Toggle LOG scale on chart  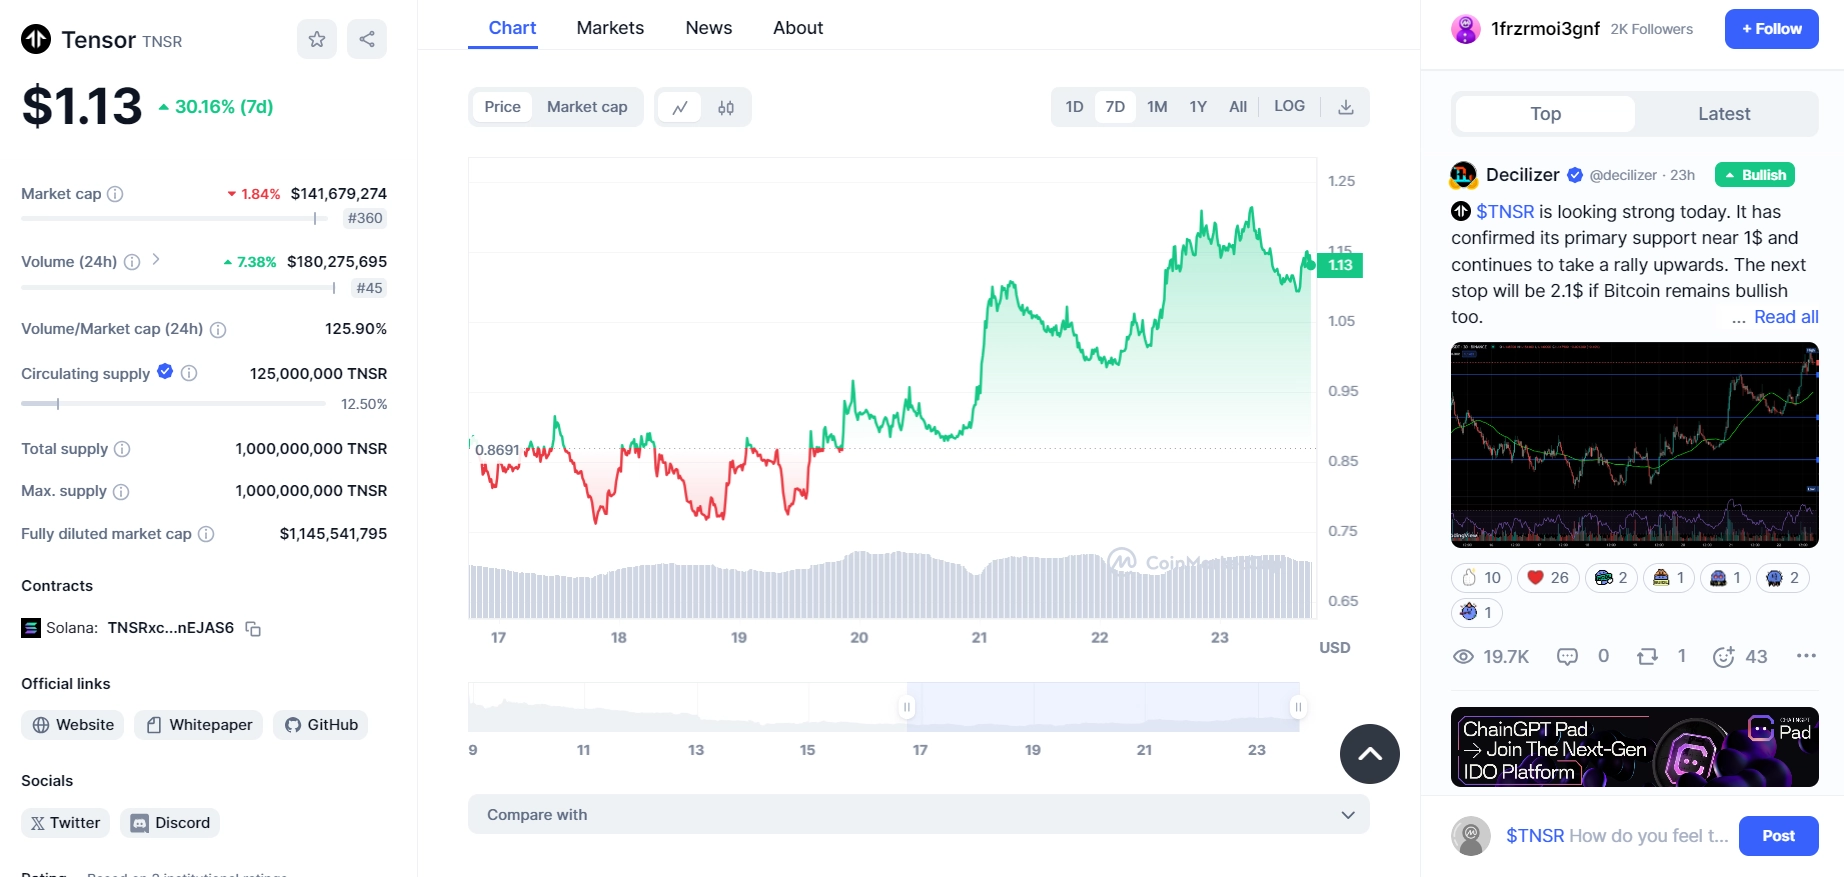(1289, 107)
